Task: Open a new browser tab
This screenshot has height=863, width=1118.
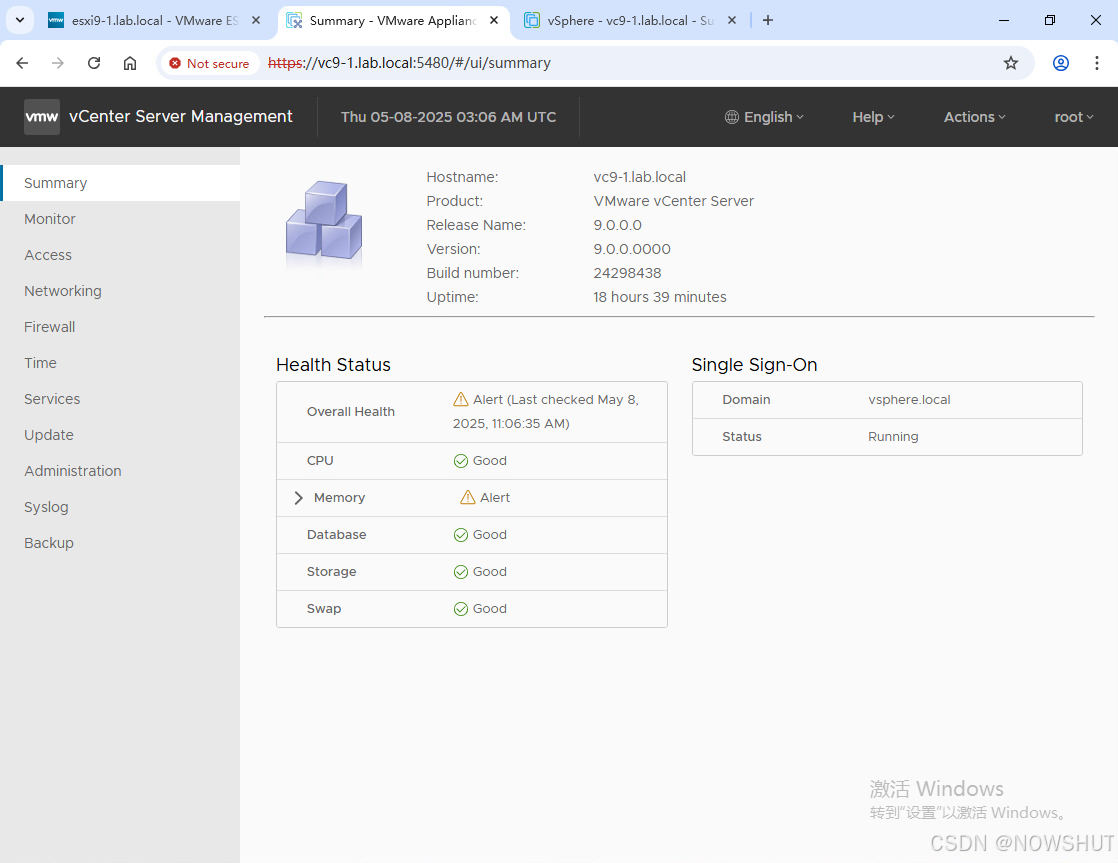Action: (x=768, y=20)
